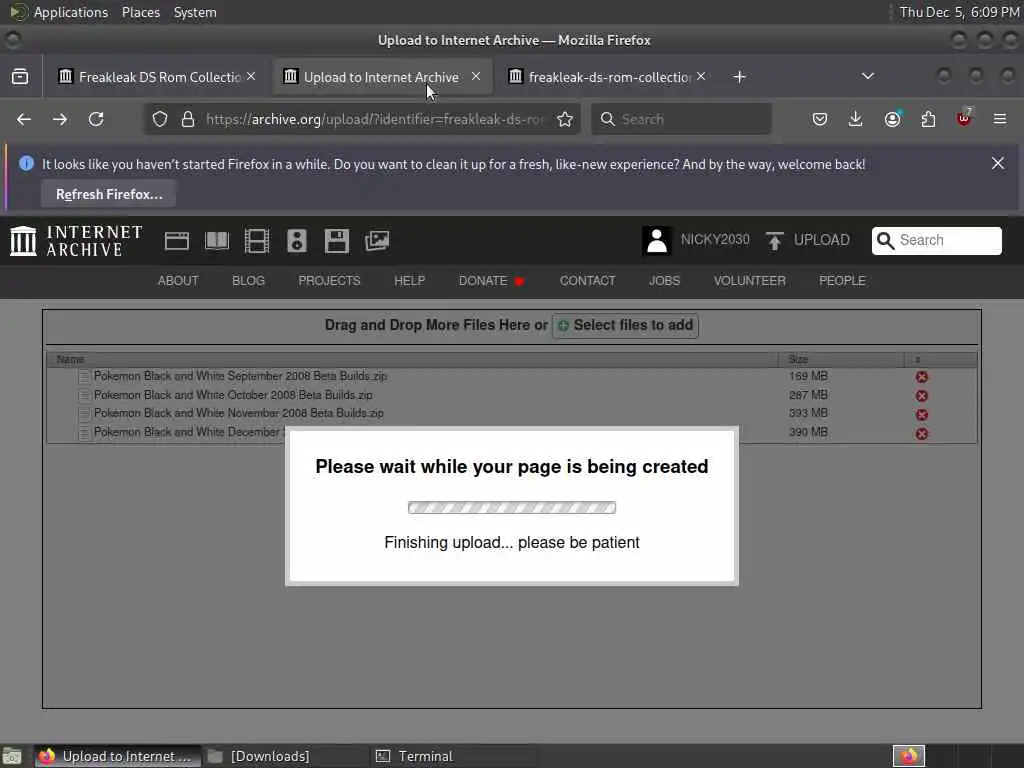Close the Upload to Internet Archive tab
This screenshot has height=768, width=1024.
pyautogui.click(x=476, y=76)
